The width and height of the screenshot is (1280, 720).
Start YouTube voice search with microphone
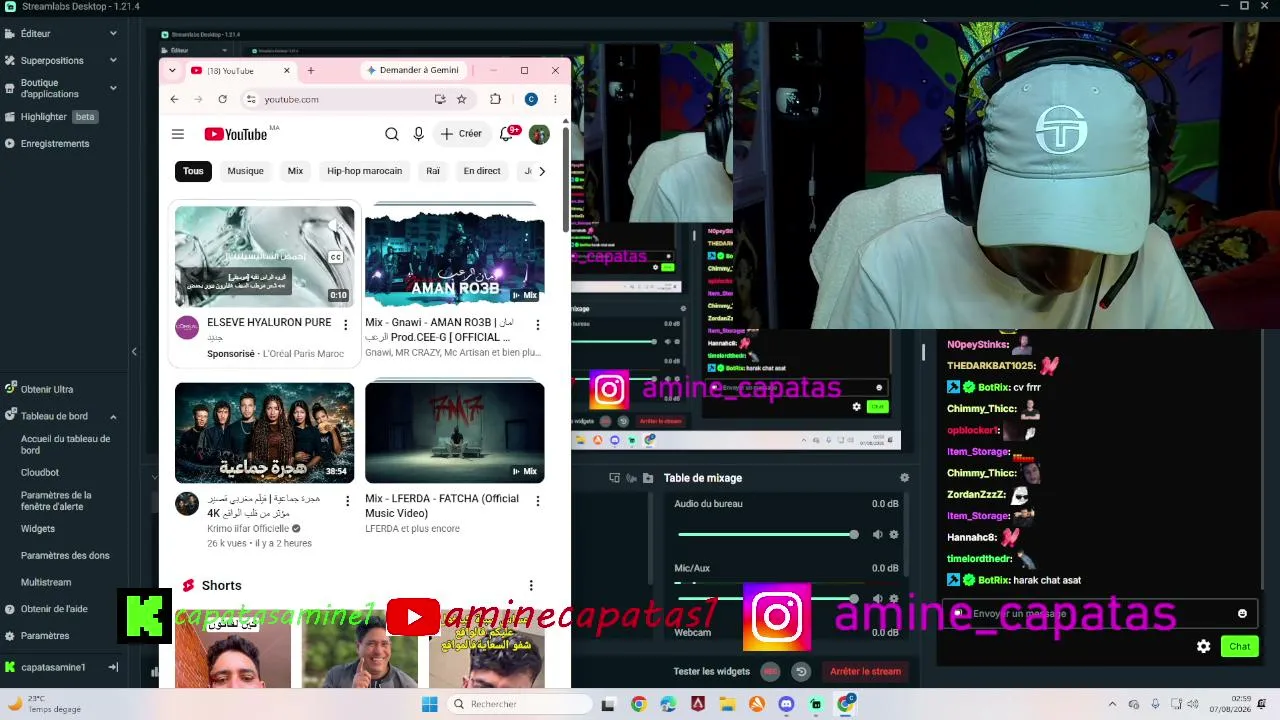point(419,134)
